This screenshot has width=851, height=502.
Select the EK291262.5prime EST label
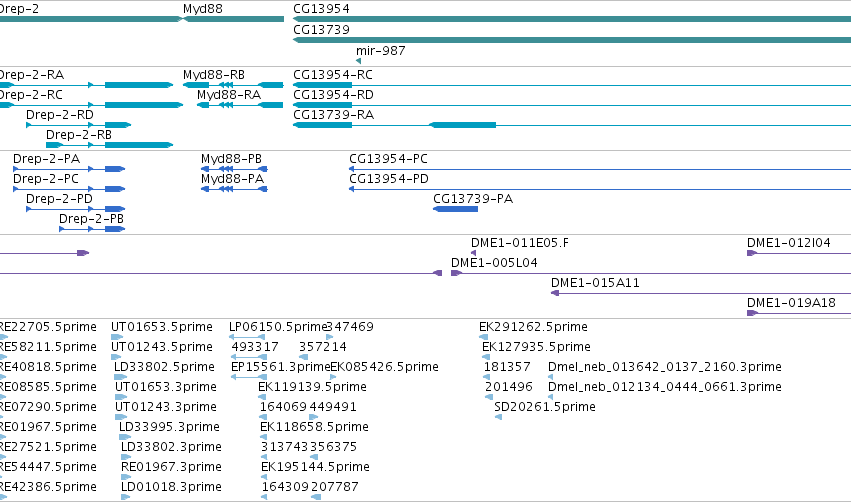pyautogui.click(x=533, y=327)
